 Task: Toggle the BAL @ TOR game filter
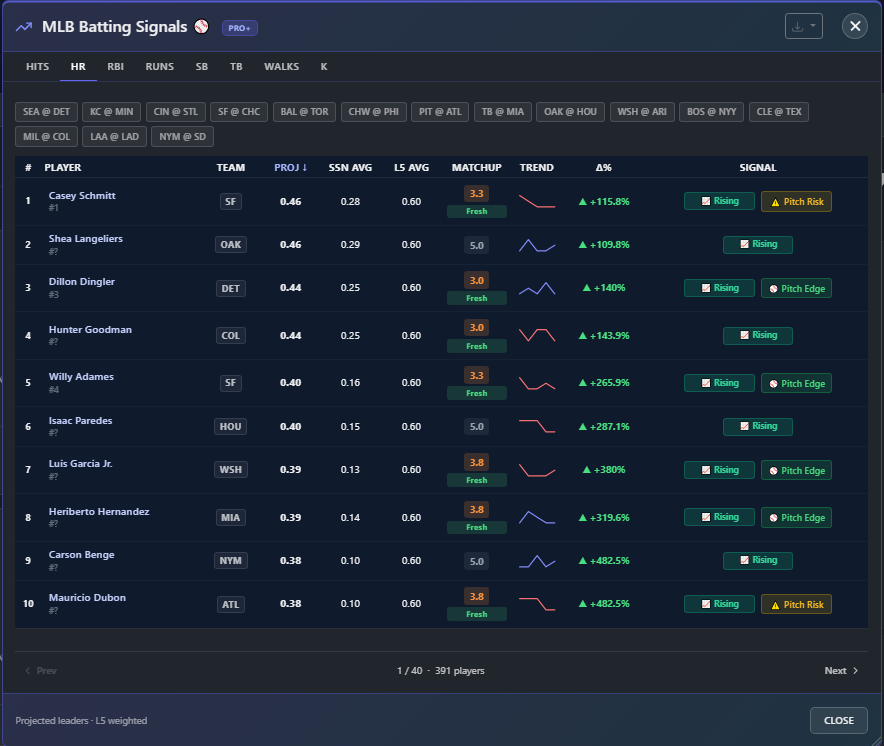click(x=304, y=112)
